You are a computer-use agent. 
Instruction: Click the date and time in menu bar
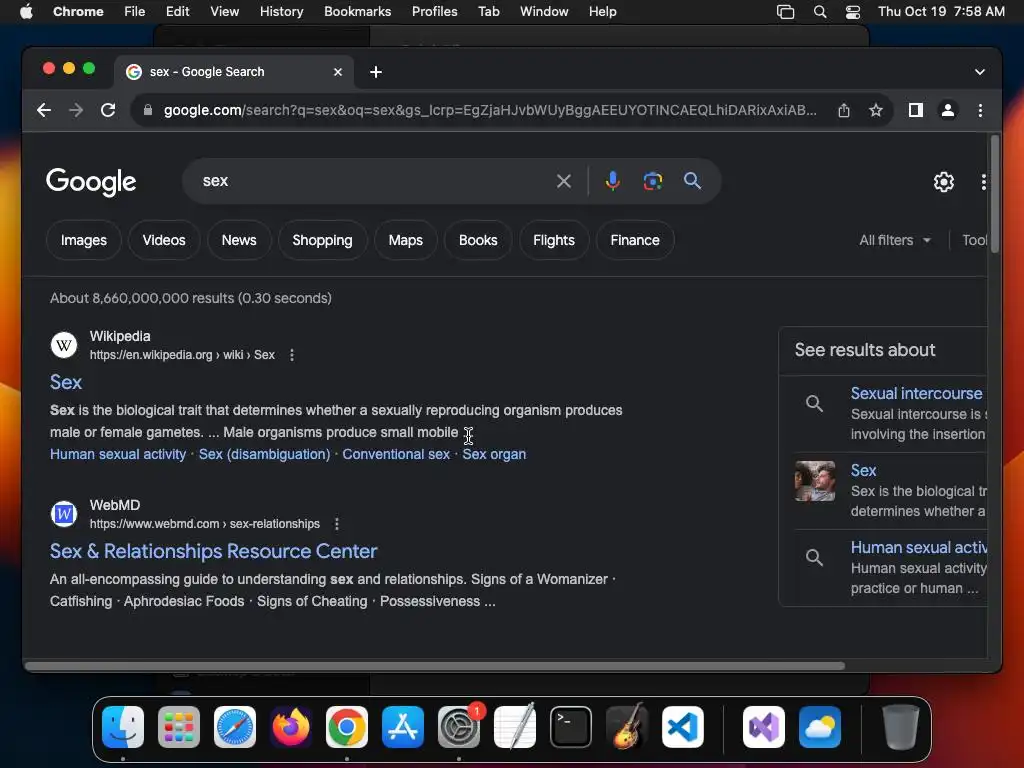point(941,12)
